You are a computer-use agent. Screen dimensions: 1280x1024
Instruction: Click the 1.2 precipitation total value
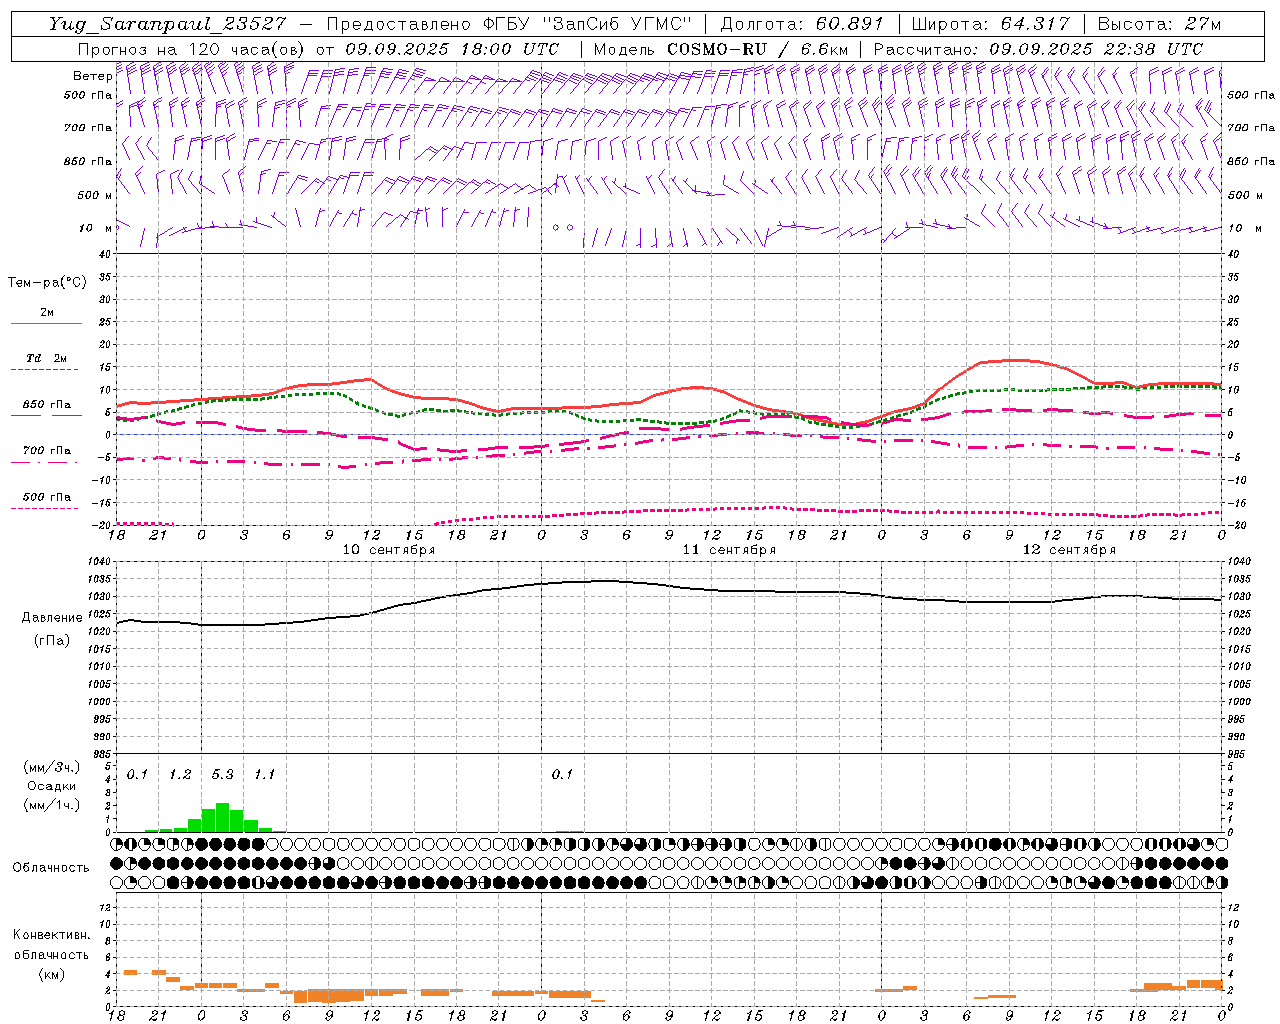180,775
